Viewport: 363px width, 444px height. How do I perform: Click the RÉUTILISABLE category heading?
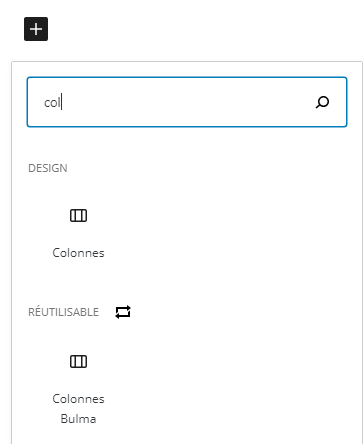pos(63,312)
